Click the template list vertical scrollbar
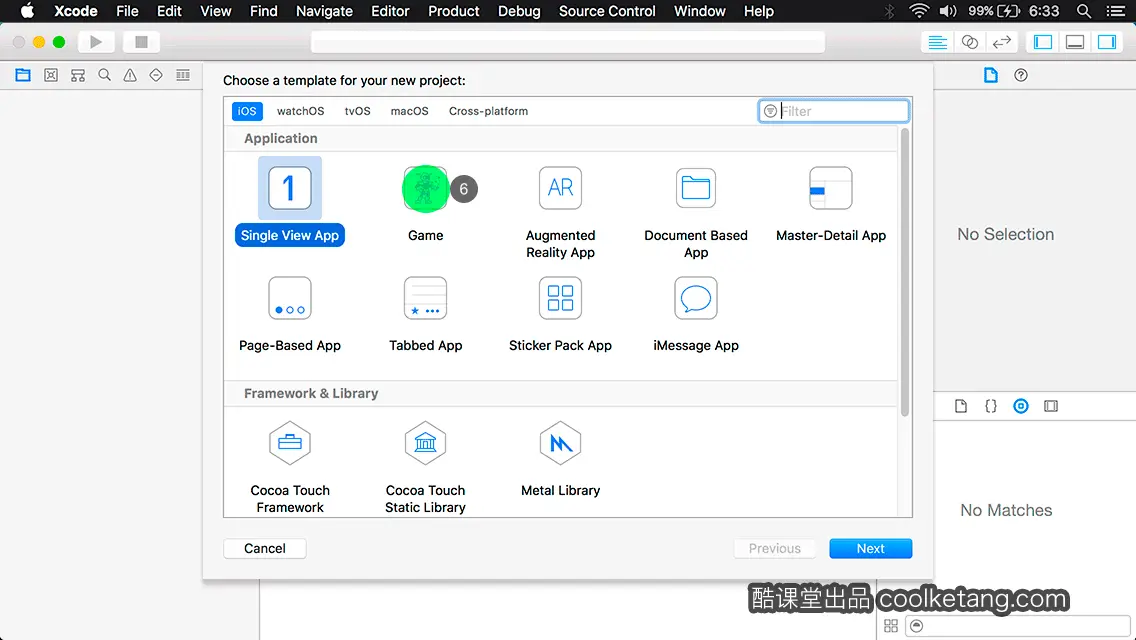Image resolution: width=1136 pixels, height=640 pixels. coord(904,273)
